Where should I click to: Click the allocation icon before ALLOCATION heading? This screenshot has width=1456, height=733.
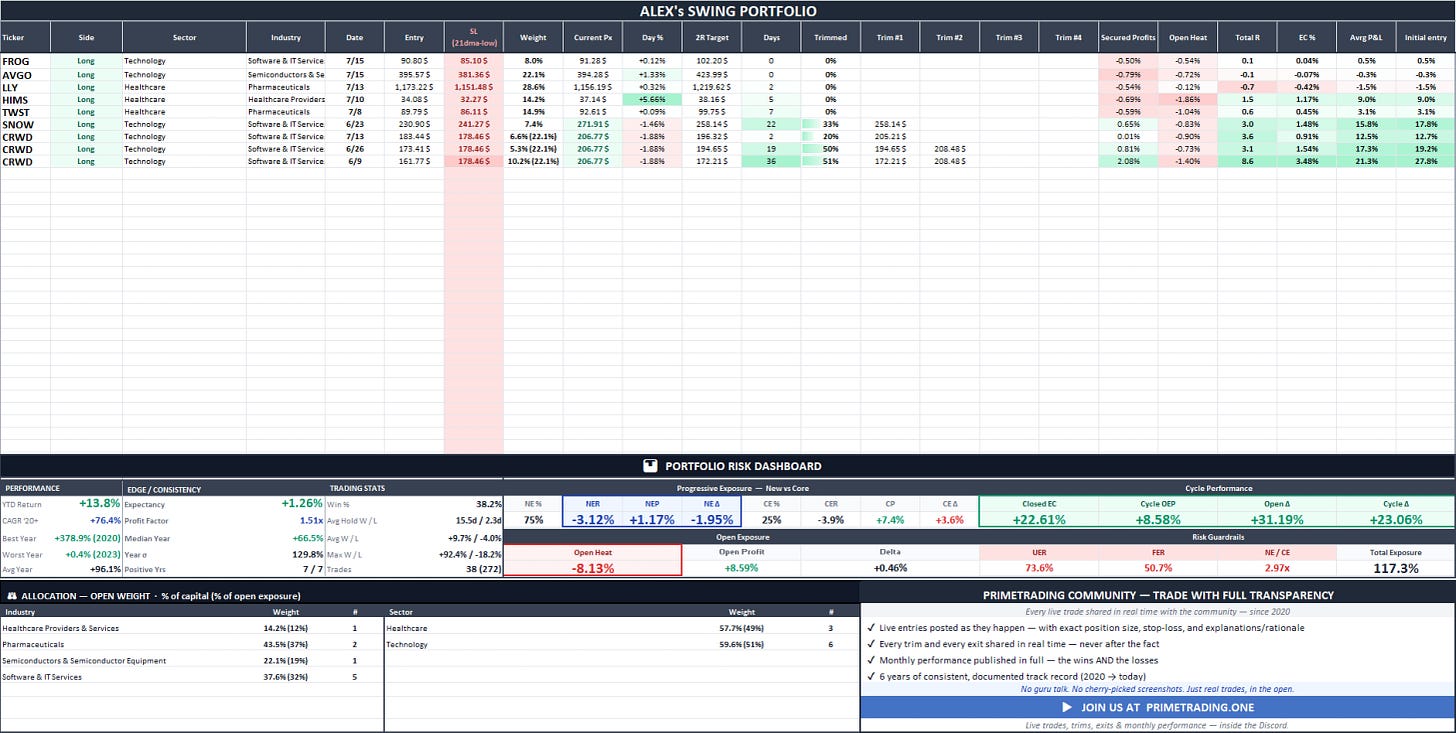[11, 595]
